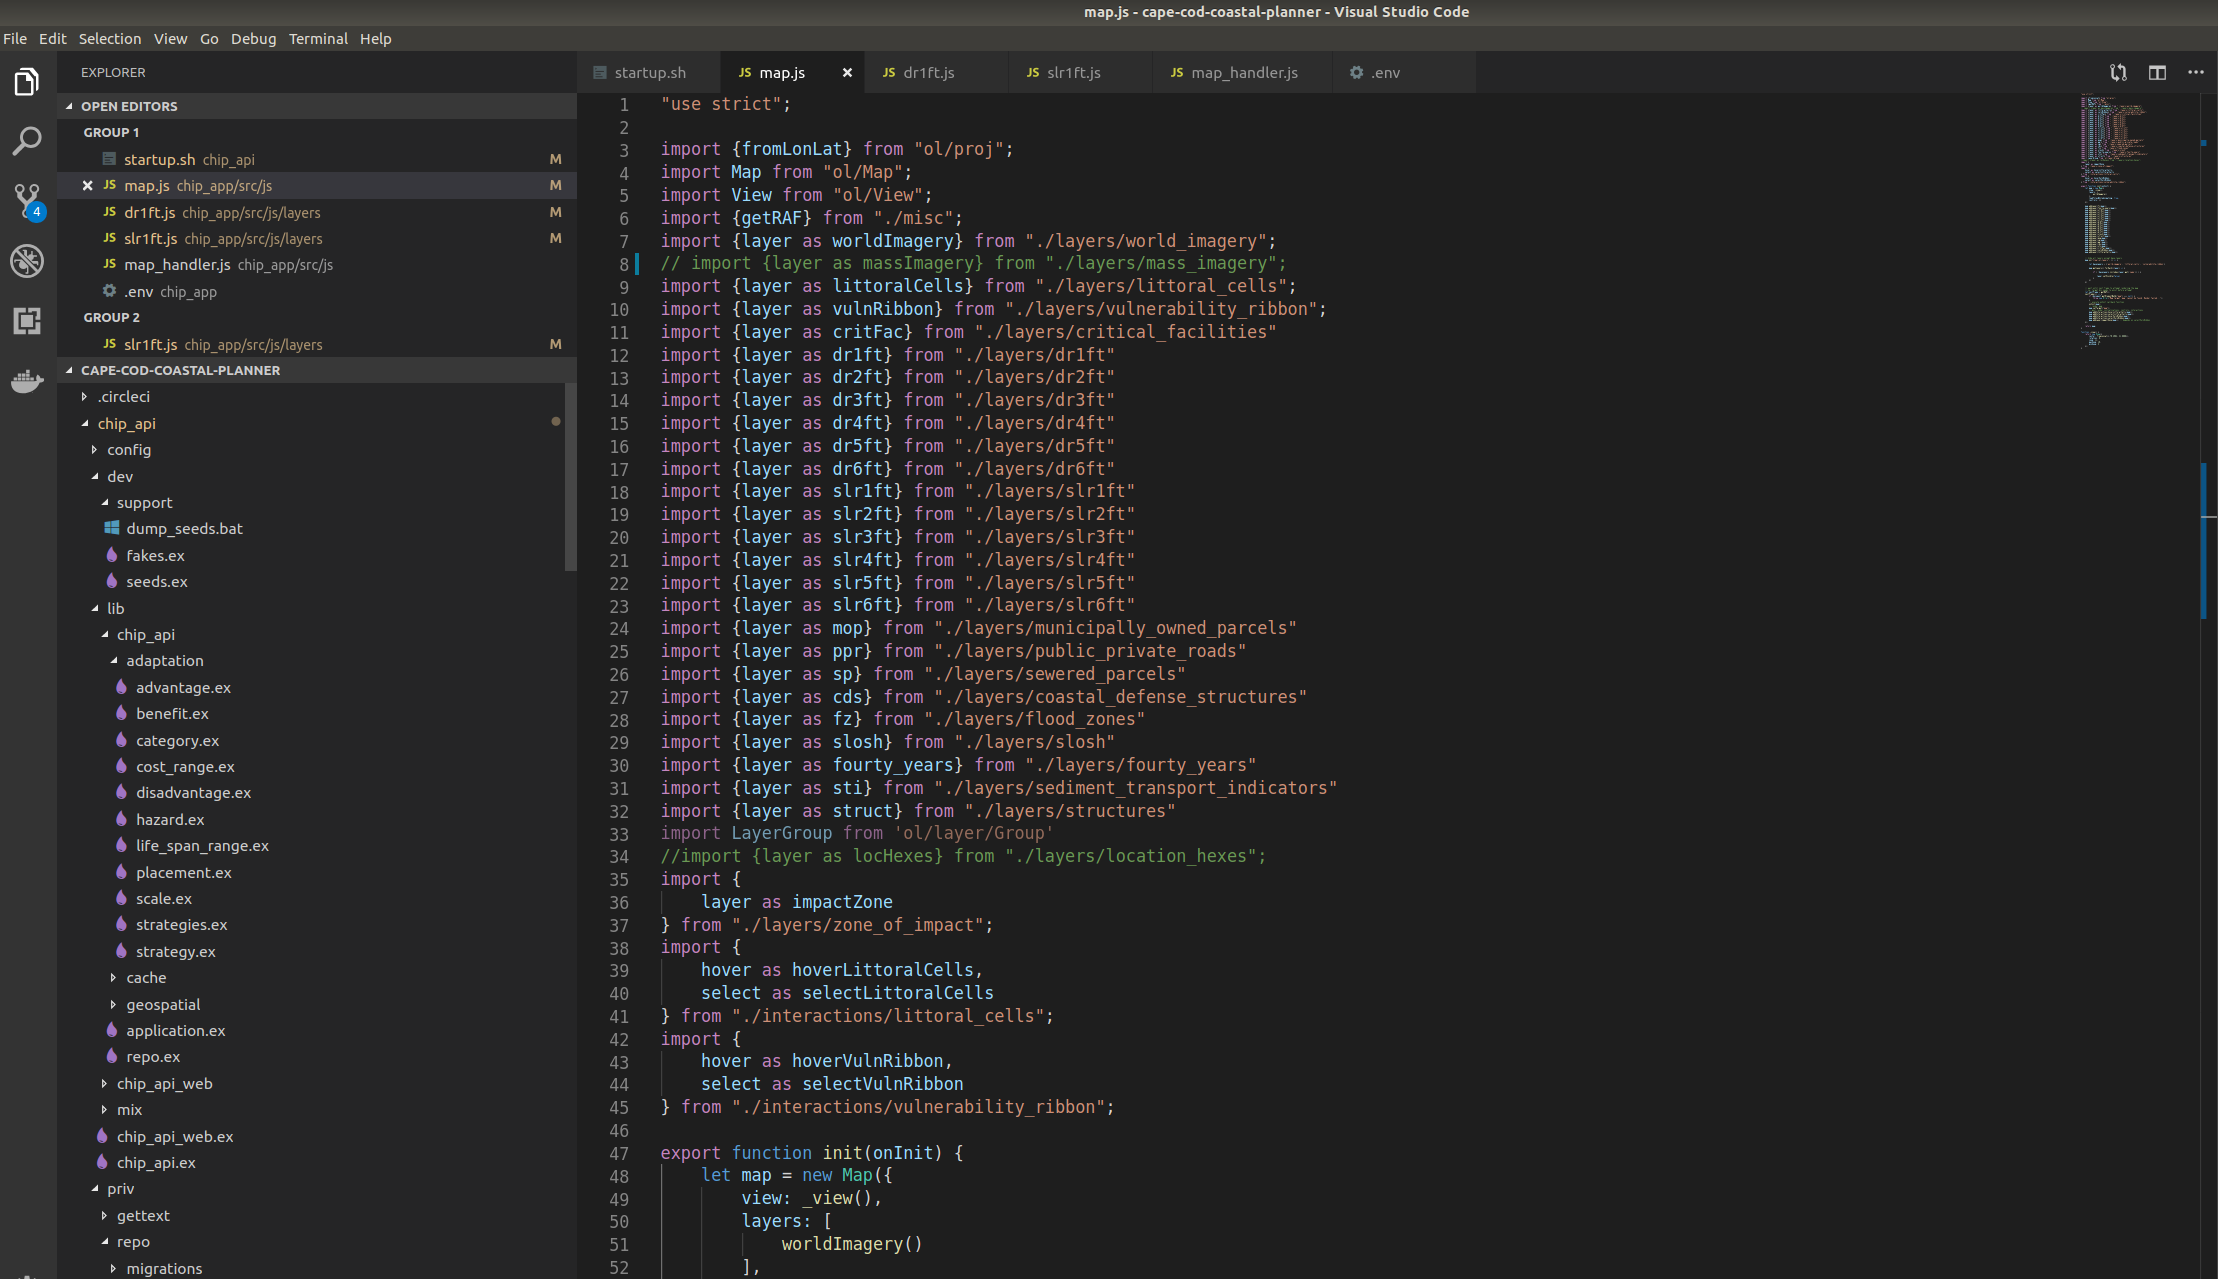Click the explorer panel vertical scrollbar
The height and width of the screenshot is (1279, 2218).
570,476
